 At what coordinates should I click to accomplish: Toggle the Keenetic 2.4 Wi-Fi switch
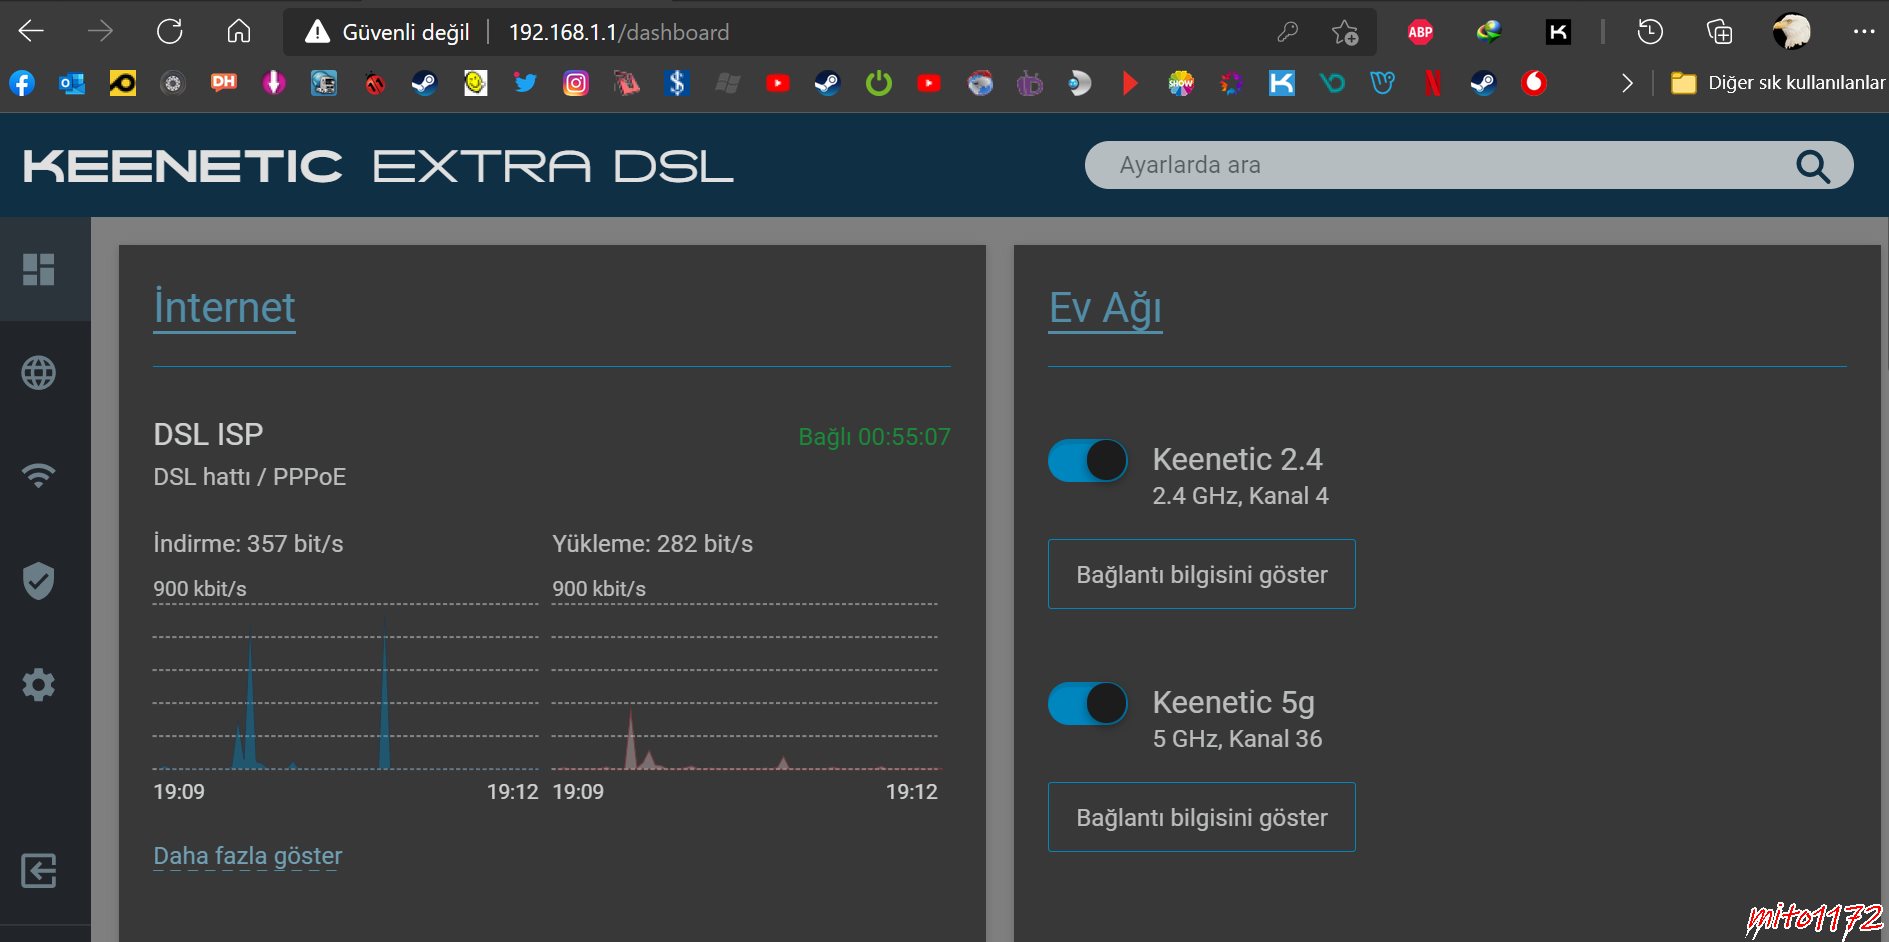(1088, 461)
